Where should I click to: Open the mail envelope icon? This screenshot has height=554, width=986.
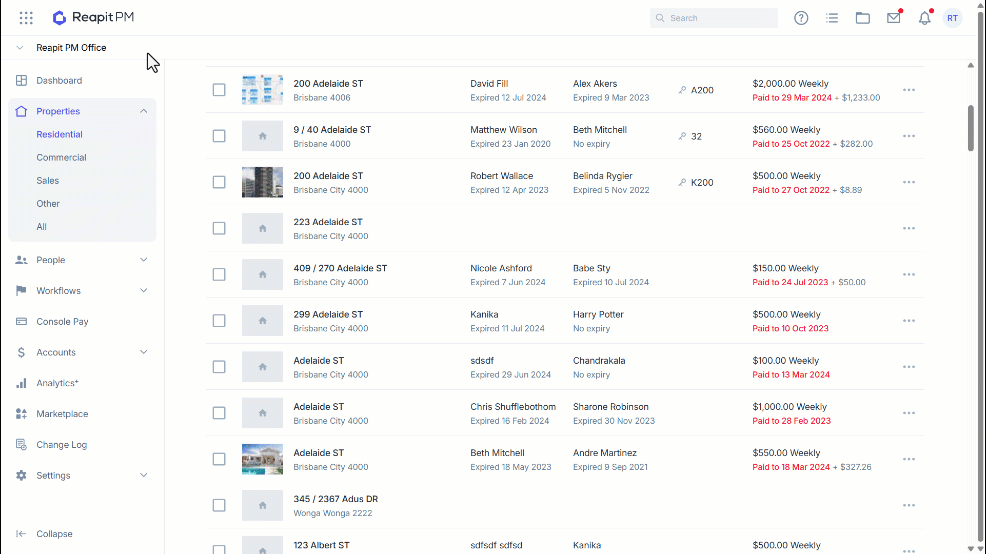[x=894, y=18]
